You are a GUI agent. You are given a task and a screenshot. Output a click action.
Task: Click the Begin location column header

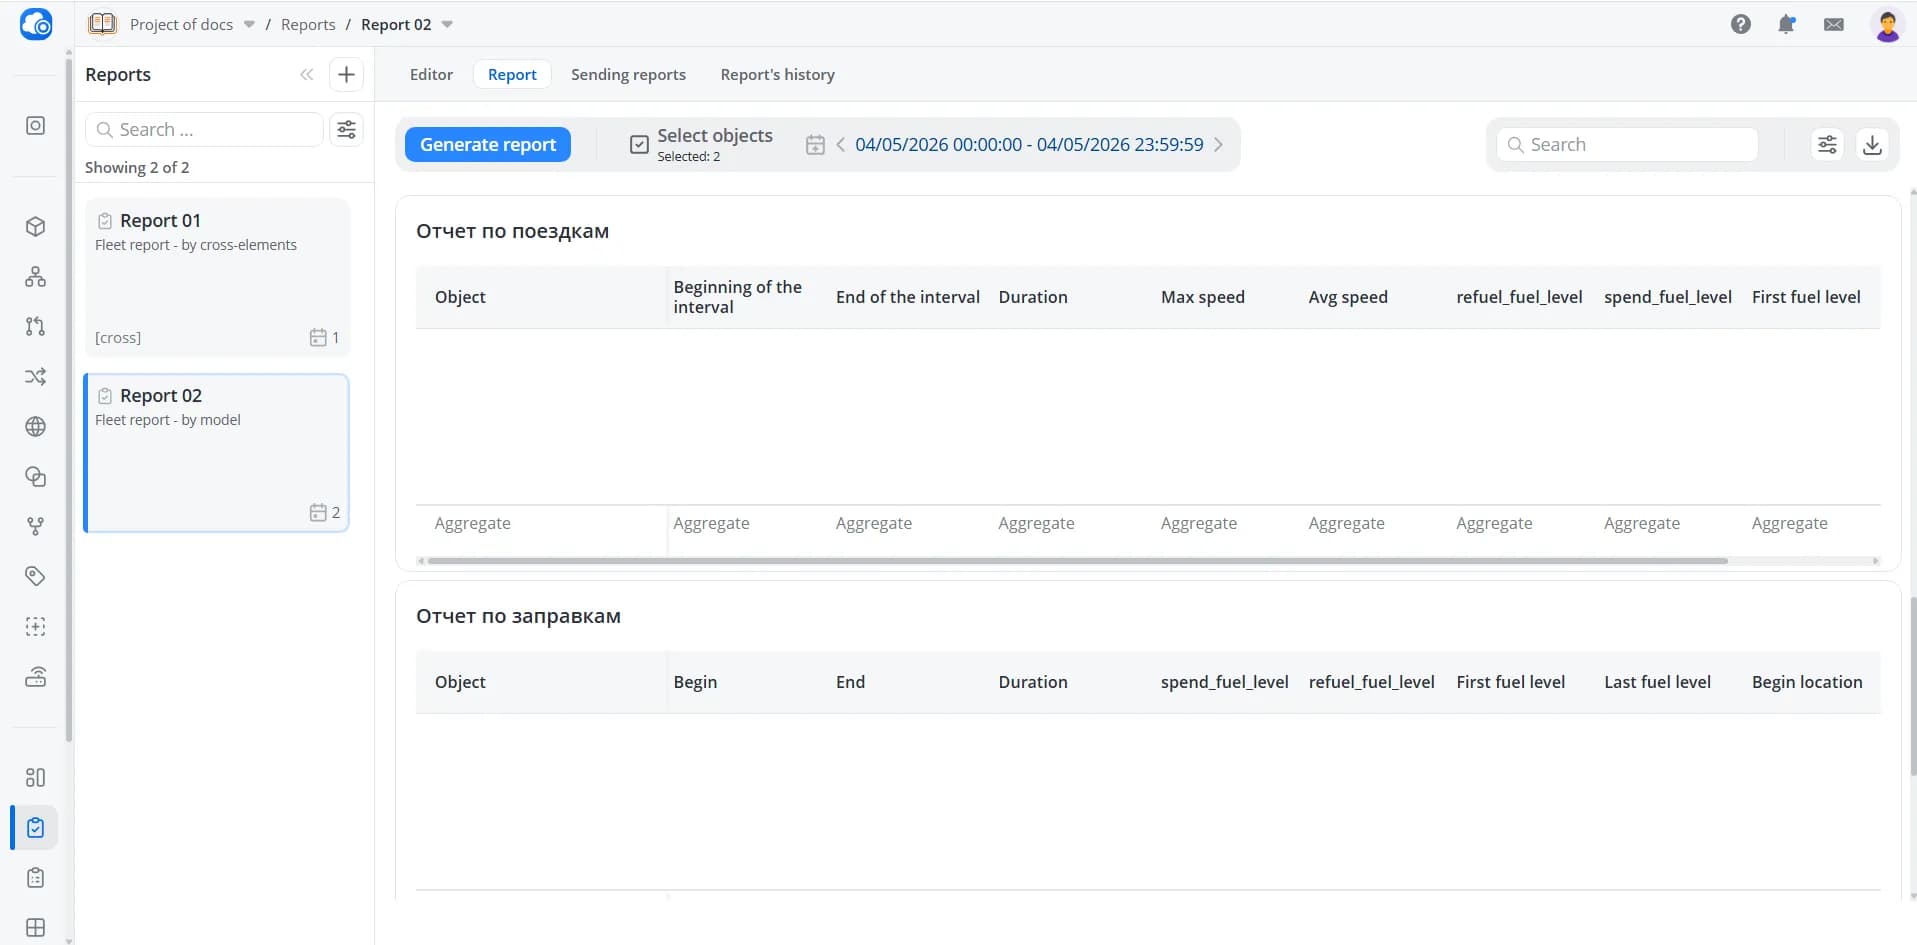pyautogui.click(x=1807, y=682)
